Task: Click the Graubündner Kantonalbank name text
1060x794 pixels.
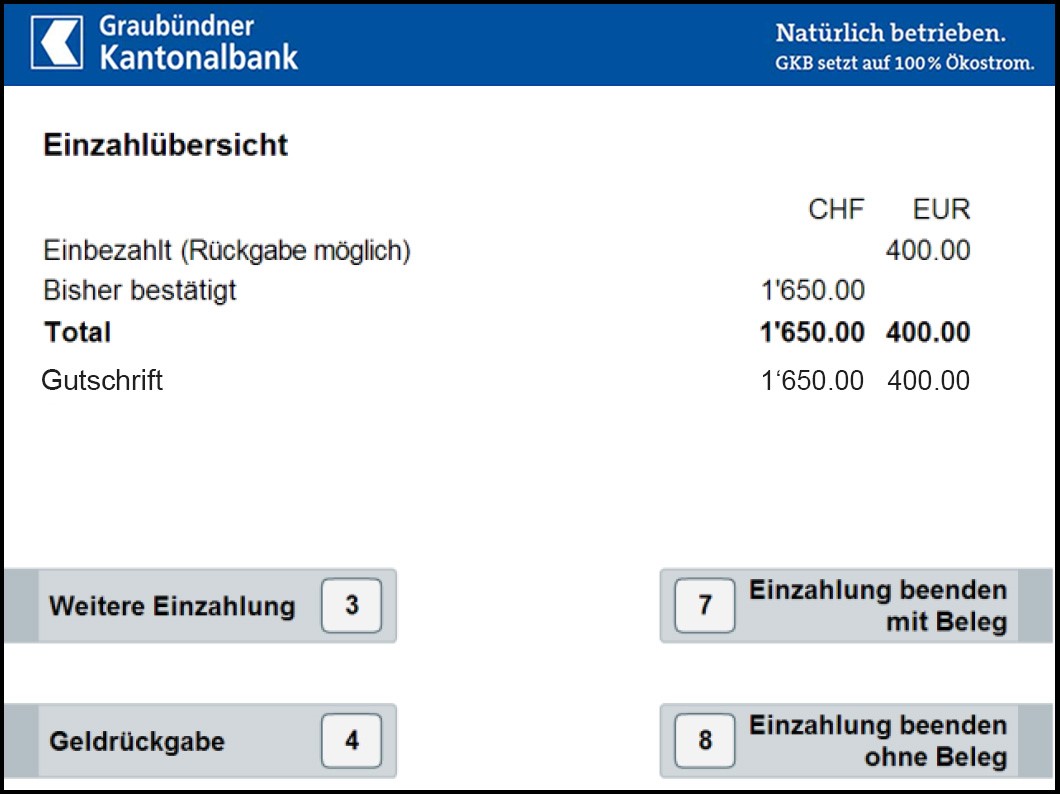Action: tap(198, 43)
